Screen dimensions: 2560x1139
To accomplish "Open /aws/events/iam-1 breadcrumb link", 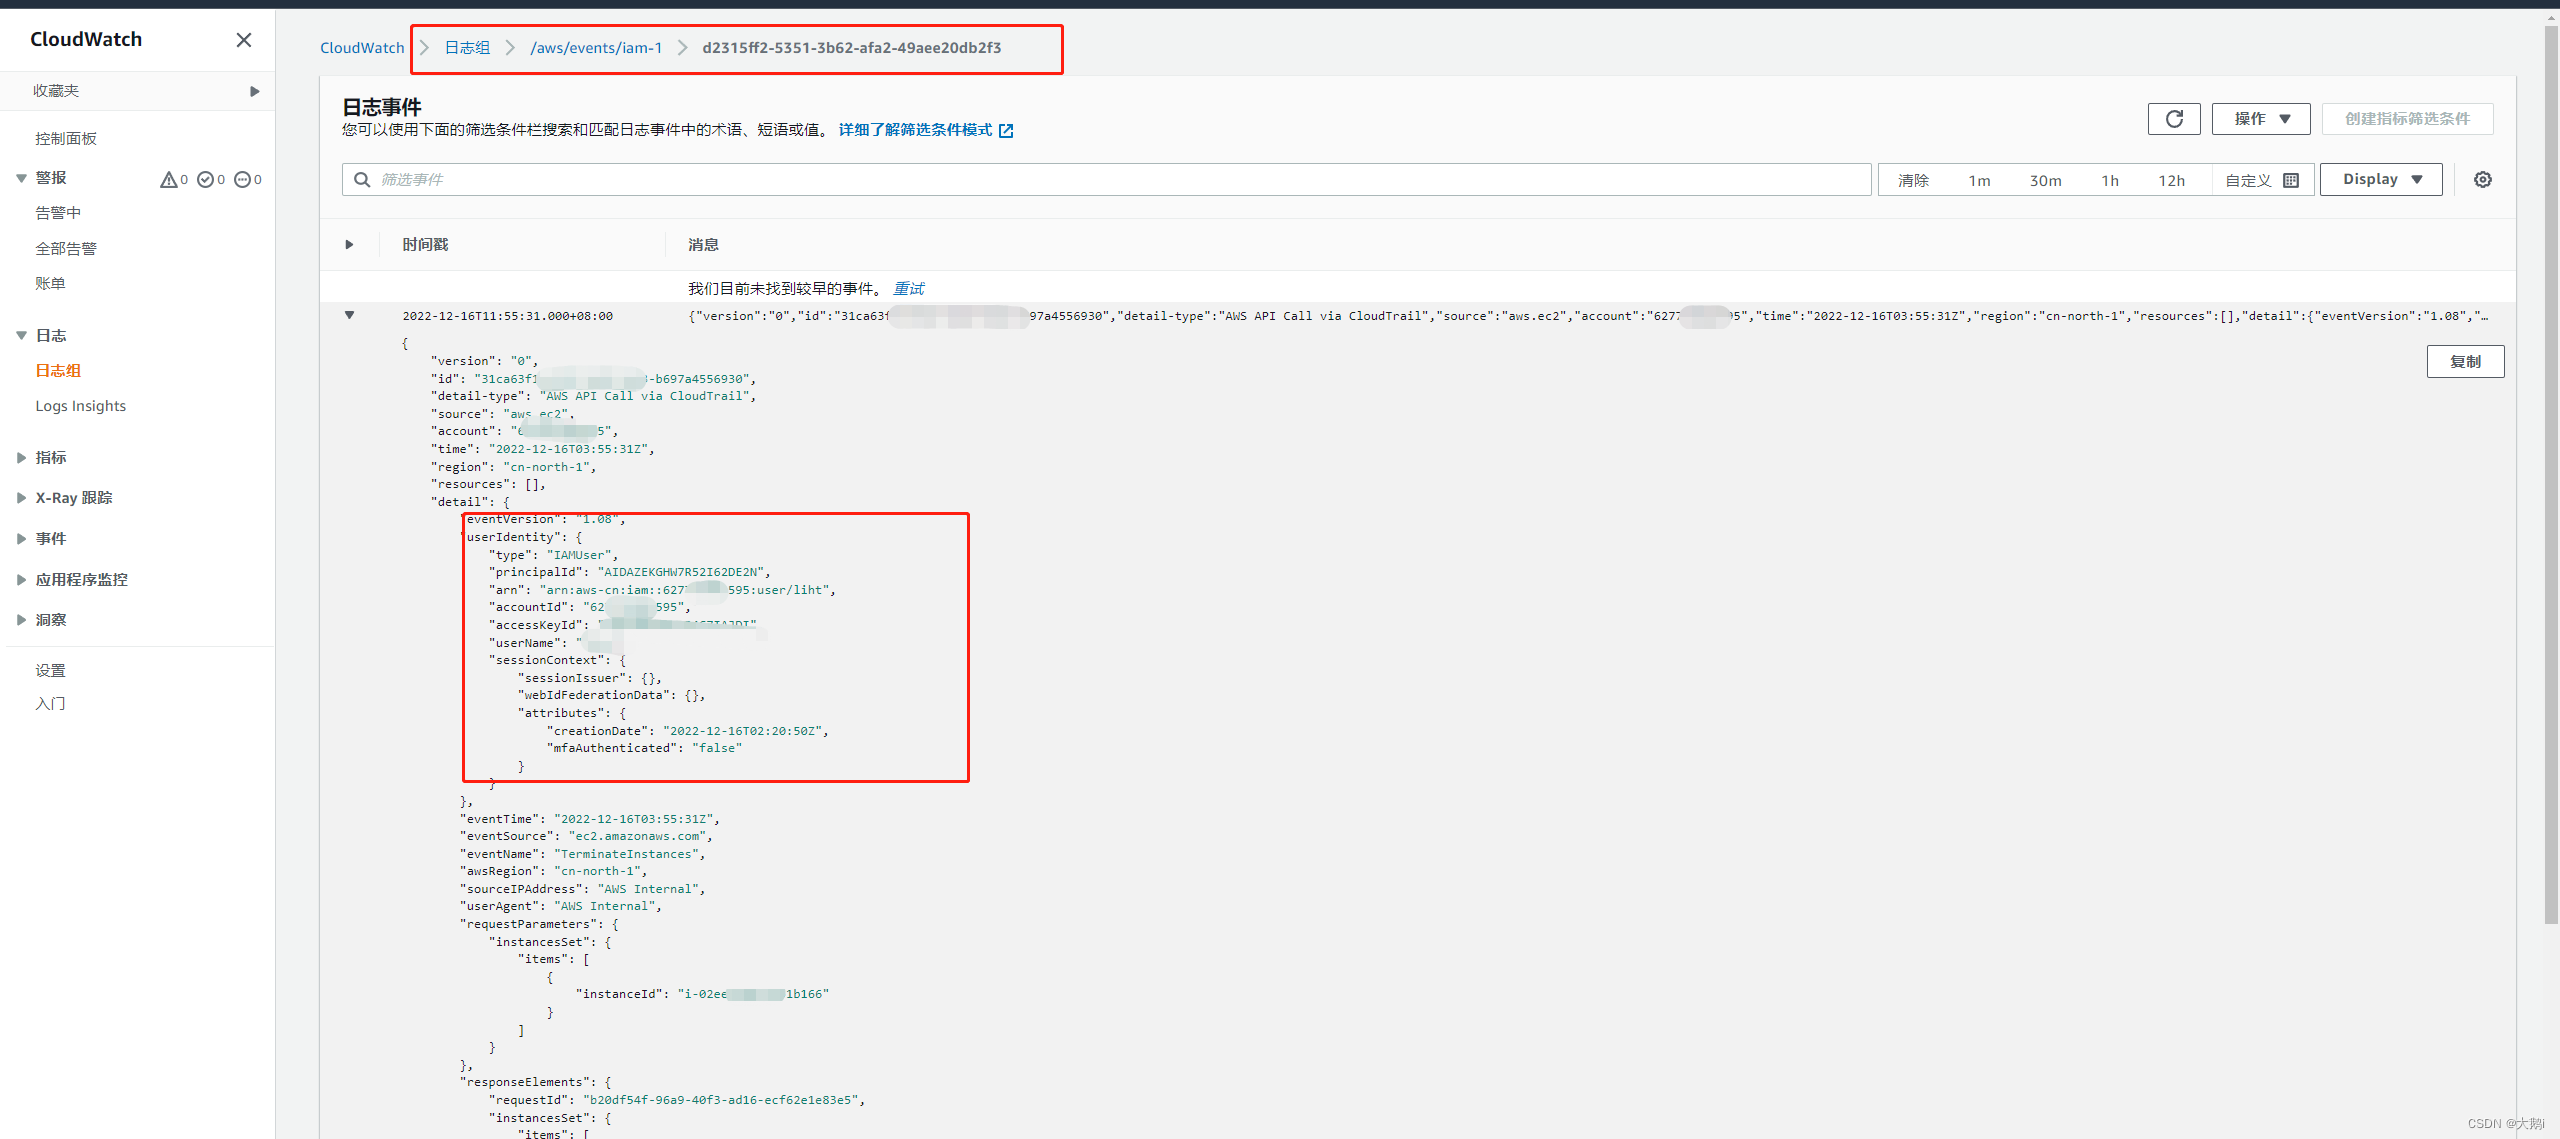I will click(596, 48).
